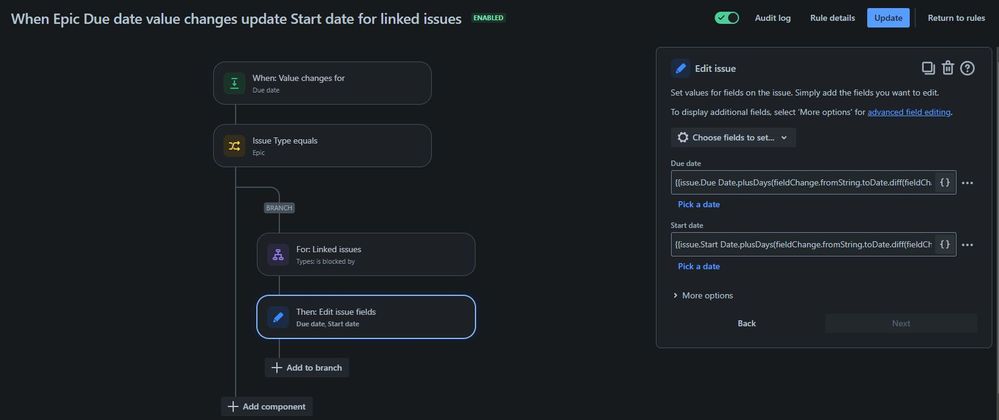Open help question mark icon
The image size is (999, 420).
tap(967, 68)
